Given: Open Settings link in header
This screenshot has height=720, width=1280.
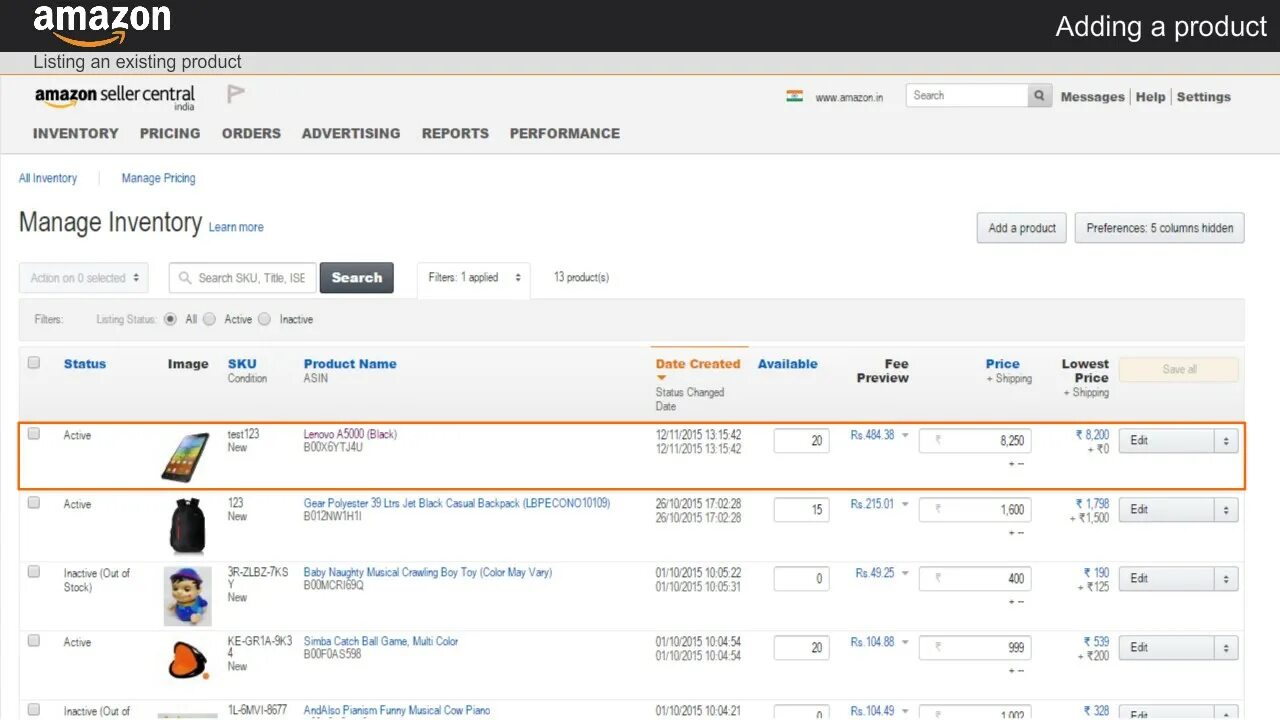Looking at the screenshot, I should point(1204,97).
